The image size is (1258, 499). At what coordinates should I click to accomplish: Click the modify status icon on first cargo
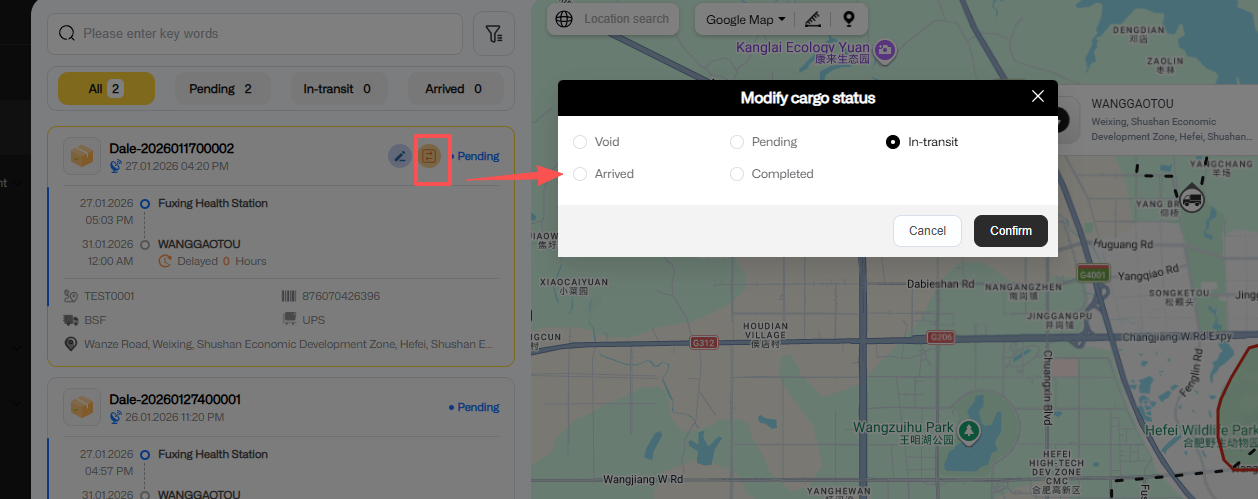click(431, 156)
